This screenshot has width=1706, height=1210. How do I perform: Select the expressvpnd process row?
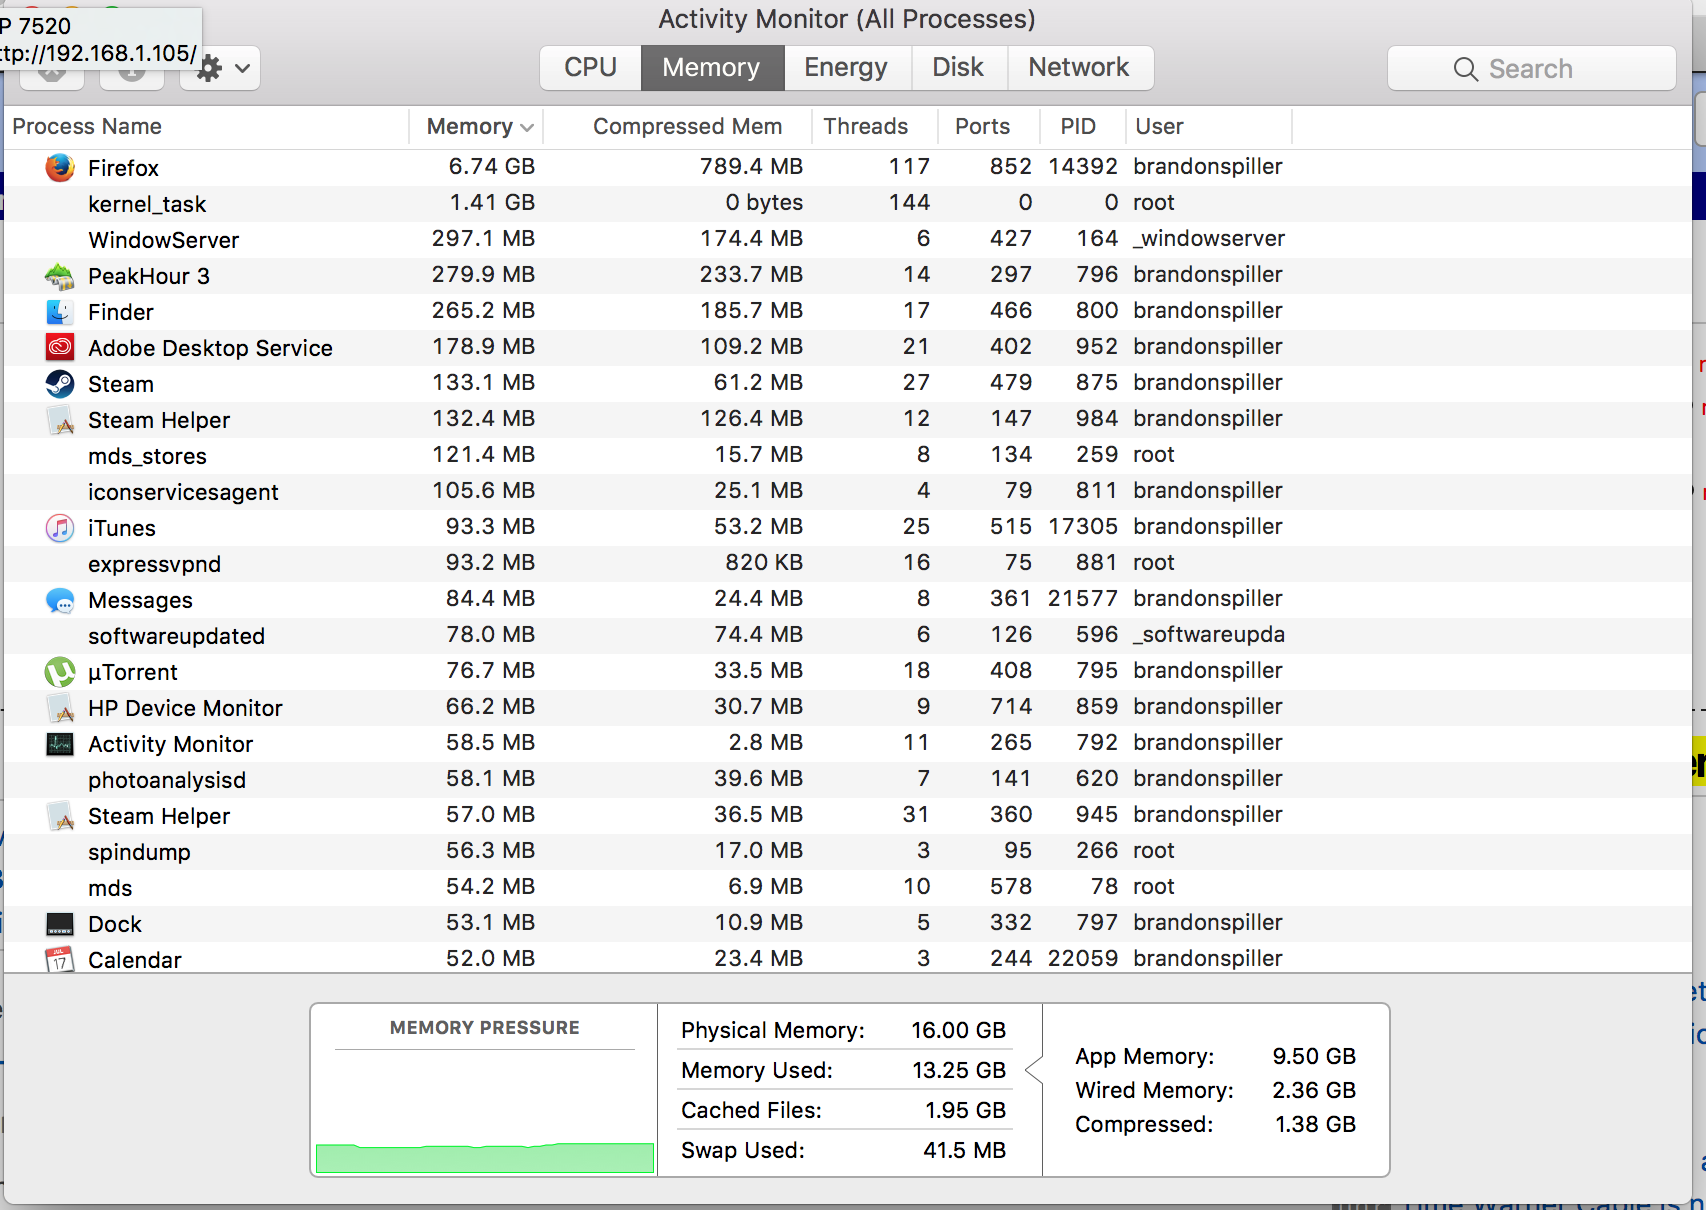point(848,563)
